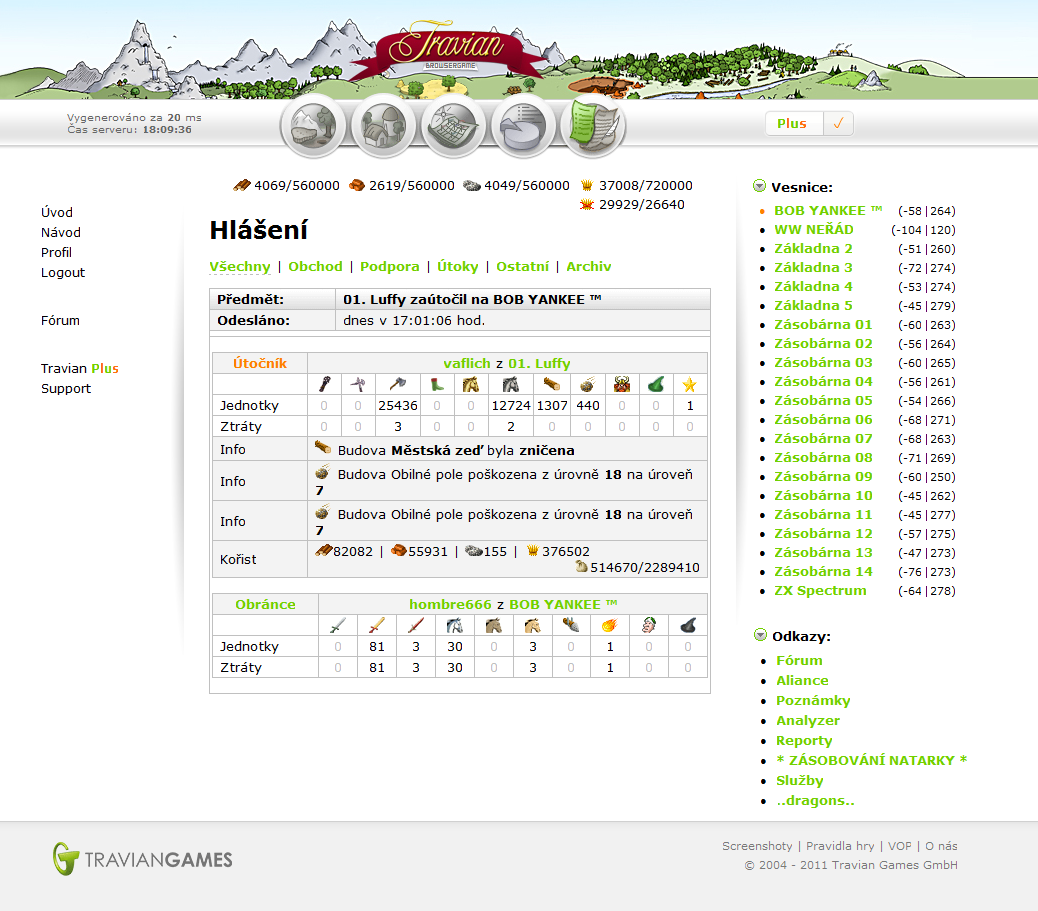The width and height of the screenshot is (1038, 911).
Task: Open Návod in the left menu
Action: (x=61, y=232)
